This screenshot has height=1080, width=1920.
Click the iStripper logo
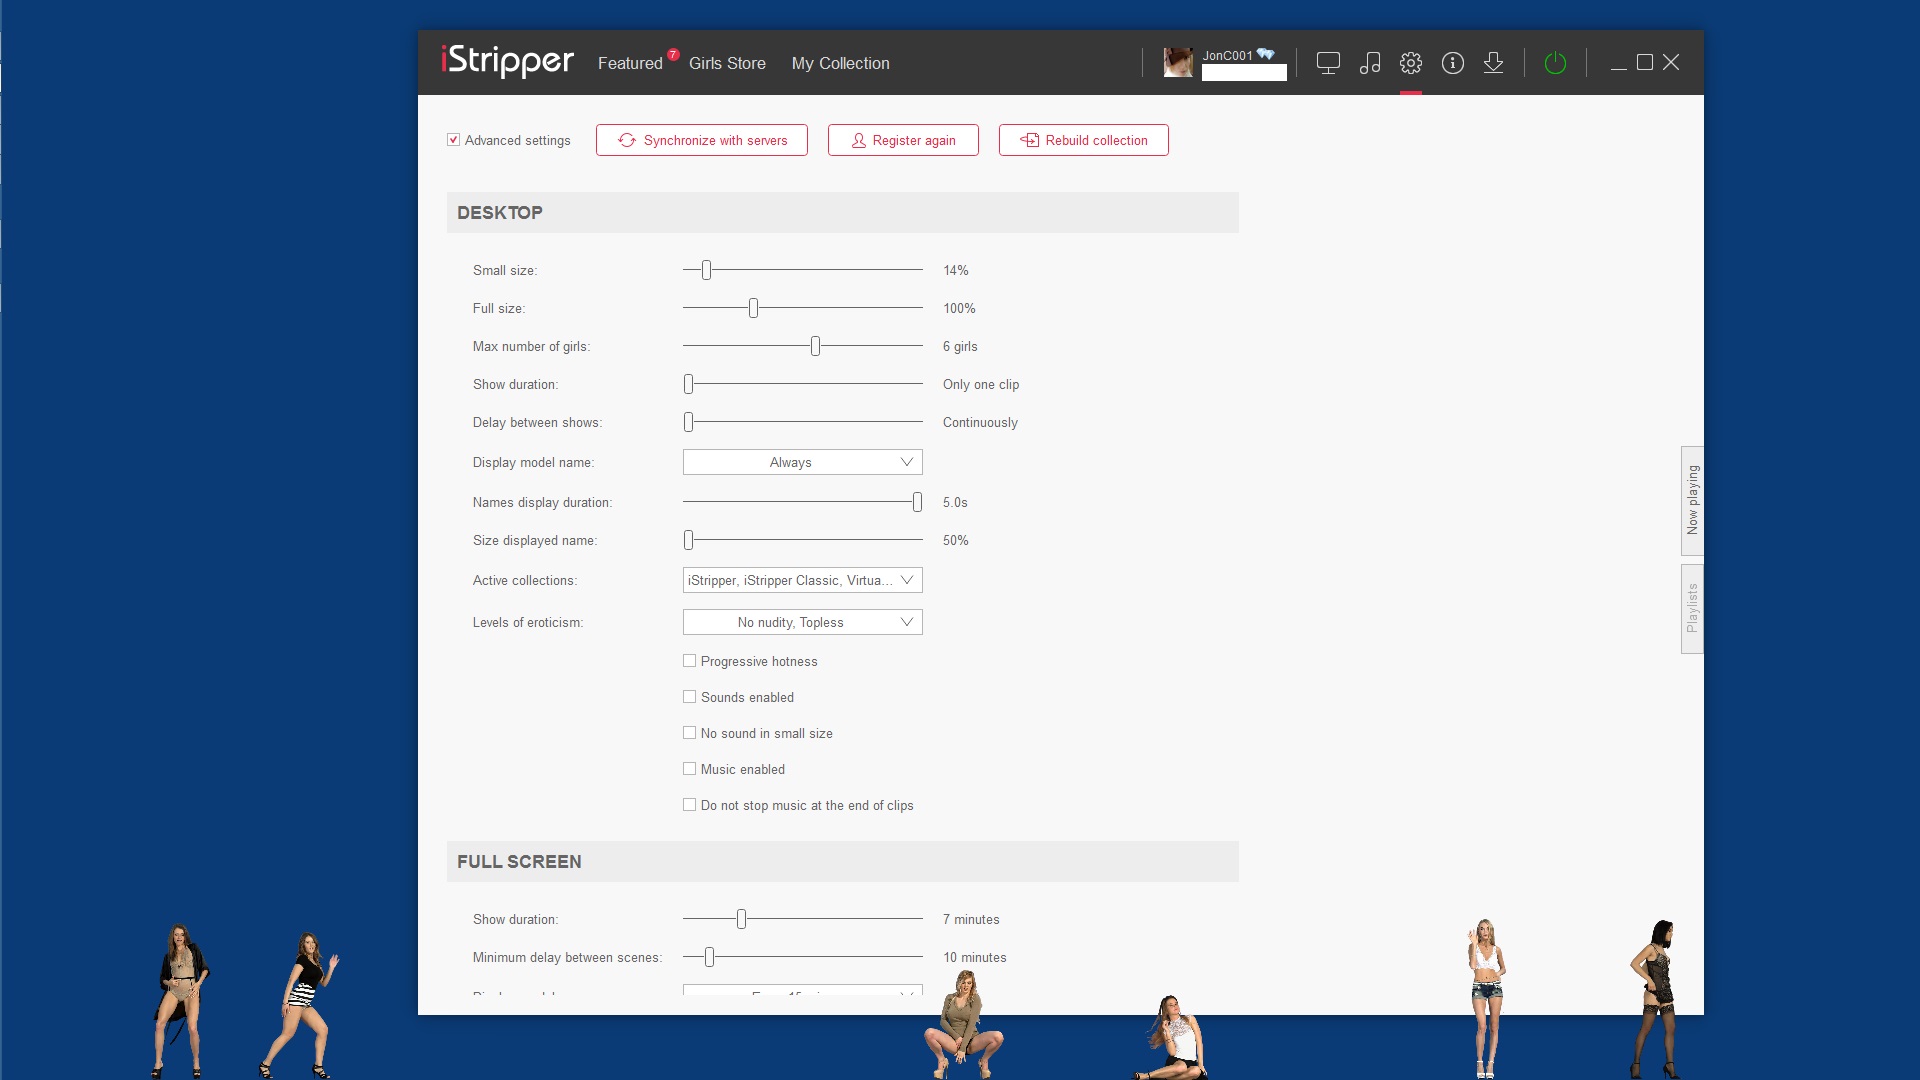tap(507, 61)
